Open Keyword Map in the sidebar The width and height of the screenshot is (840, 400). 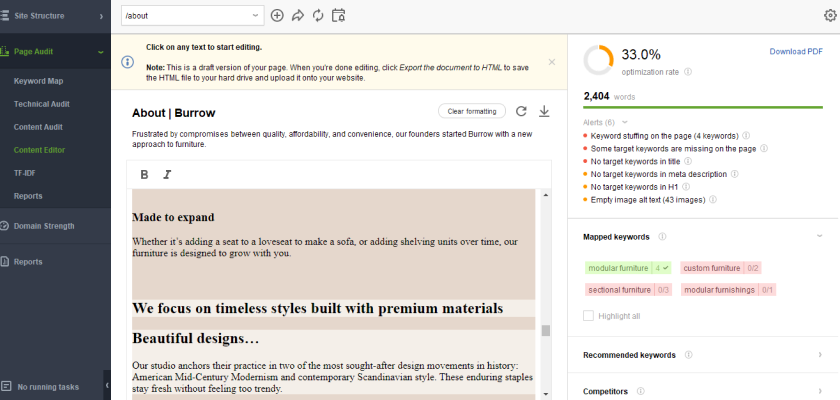39,81
